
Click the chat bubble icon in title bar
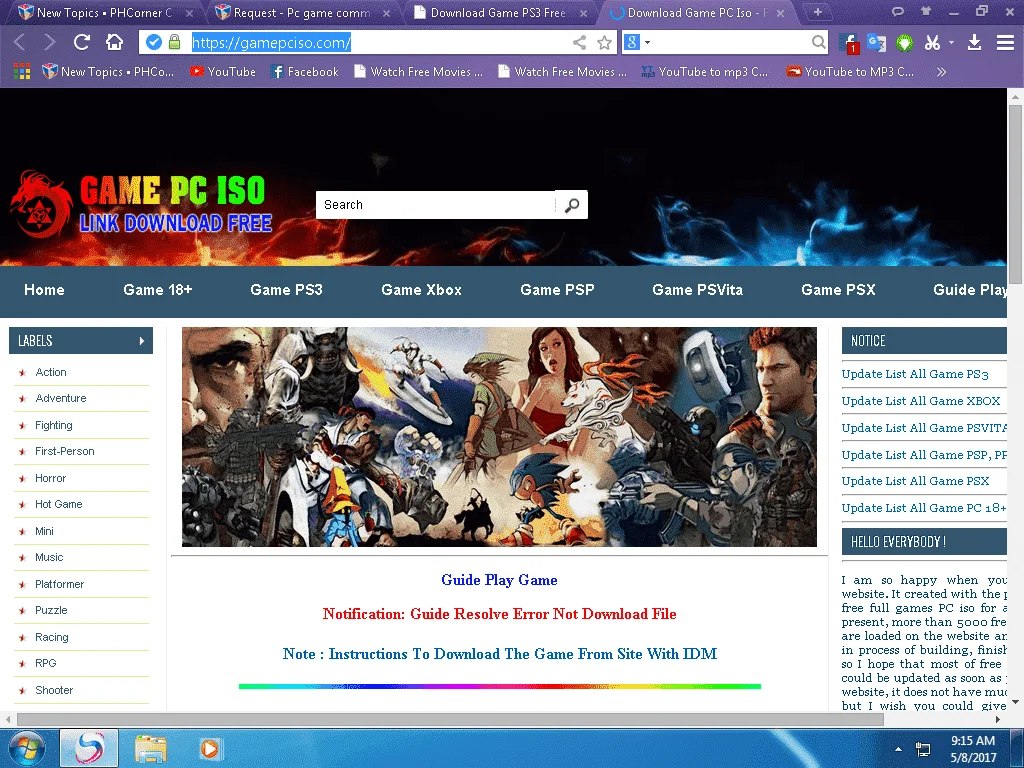pos(898,11)
